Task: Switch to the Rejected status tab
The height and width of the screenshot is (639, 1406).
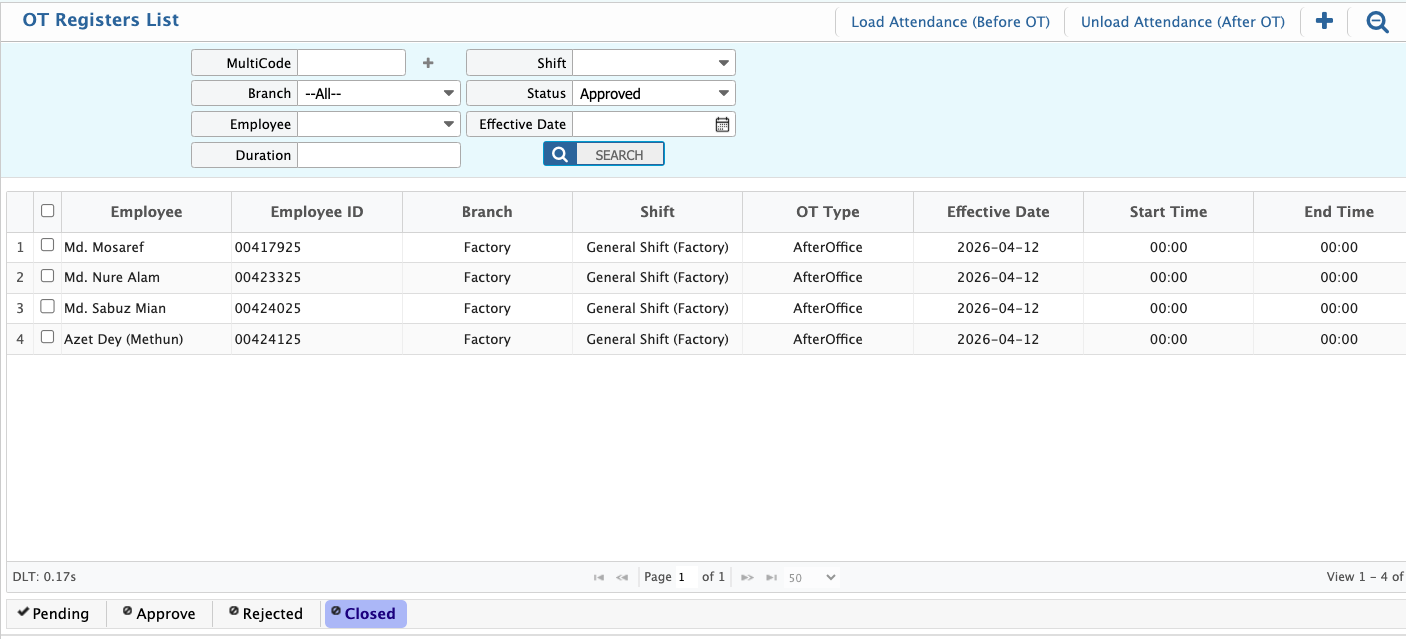Action: tap(265, 614)
